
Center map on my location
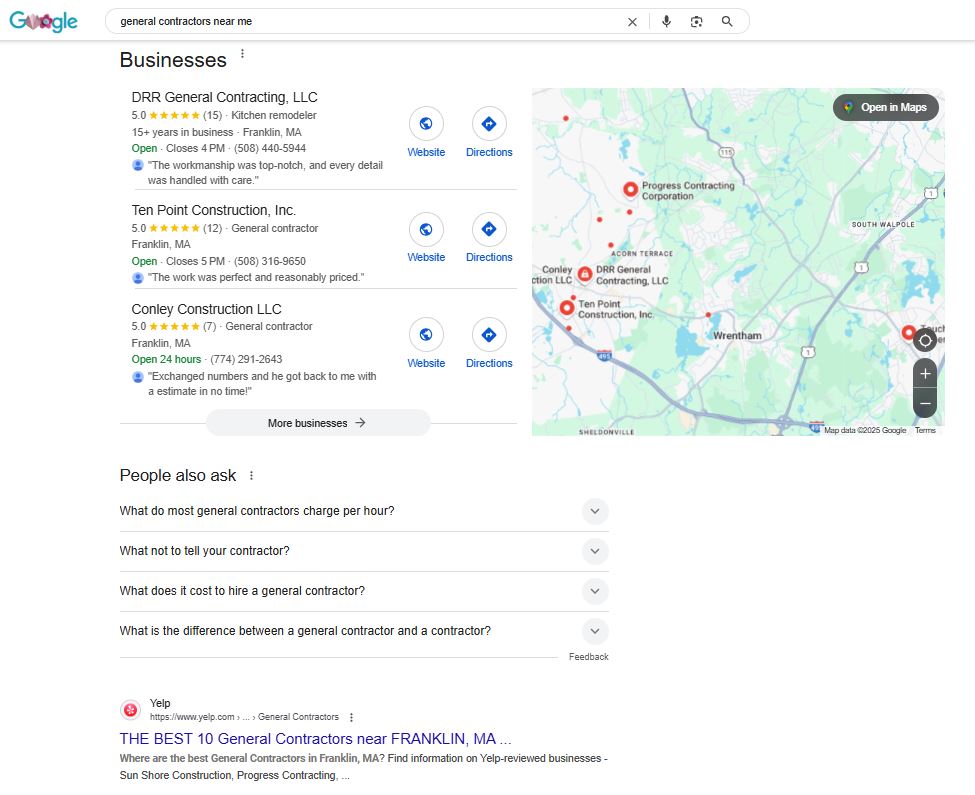point(925,341)
